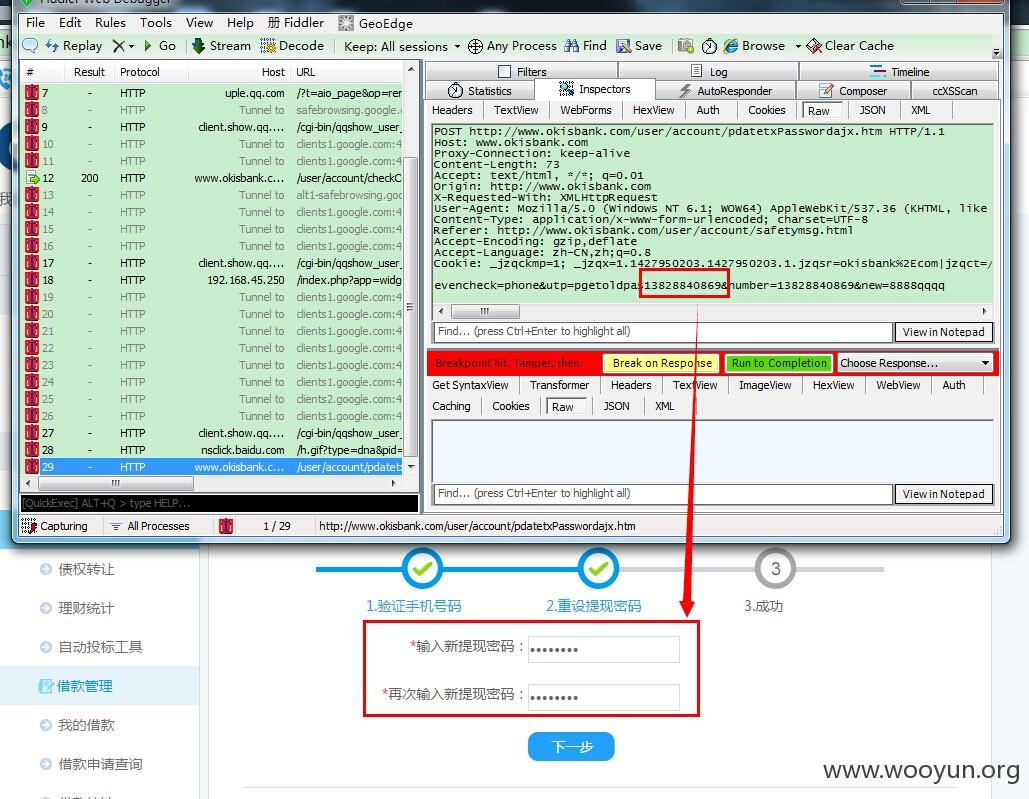Focus the 再次输入新提现密码 password field
Image resolution: width=1029 pixels, height=799 pixels.
click(604, 697)
